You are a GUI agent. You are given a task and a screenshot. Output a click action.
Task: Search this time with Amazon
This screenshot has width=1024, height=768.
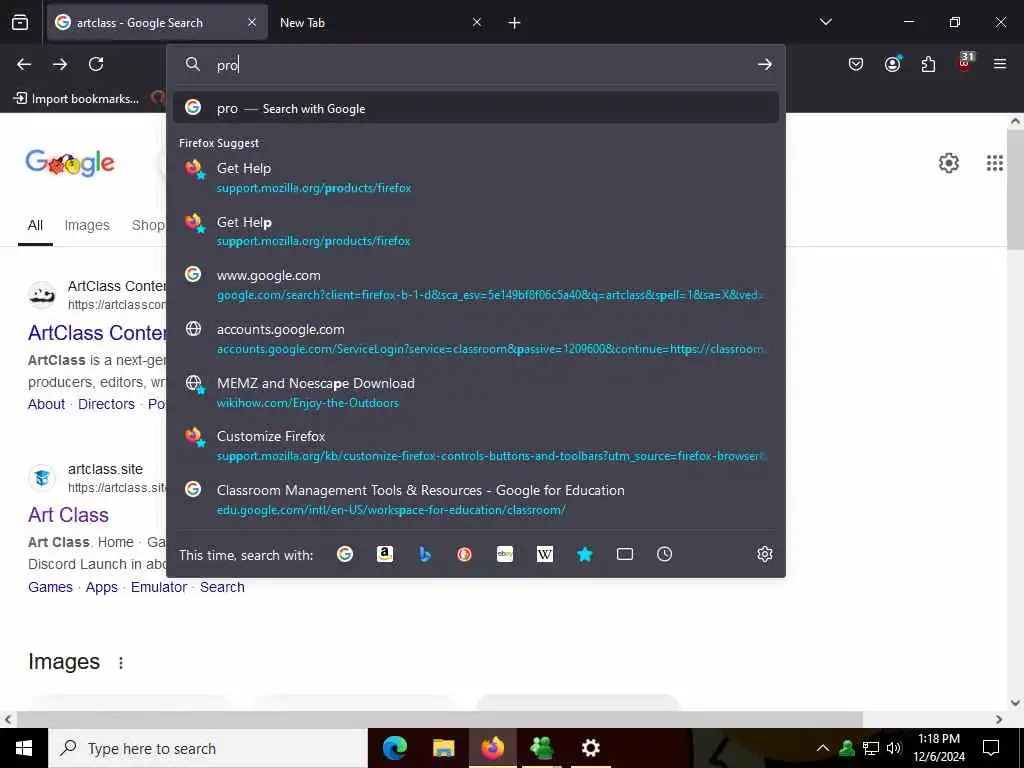[385, 554]
